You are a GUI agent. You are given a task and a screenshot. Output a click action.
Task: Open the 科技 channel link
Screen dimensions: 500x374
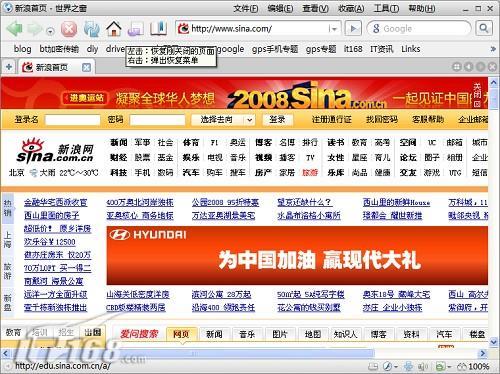[x=119, y=172]
